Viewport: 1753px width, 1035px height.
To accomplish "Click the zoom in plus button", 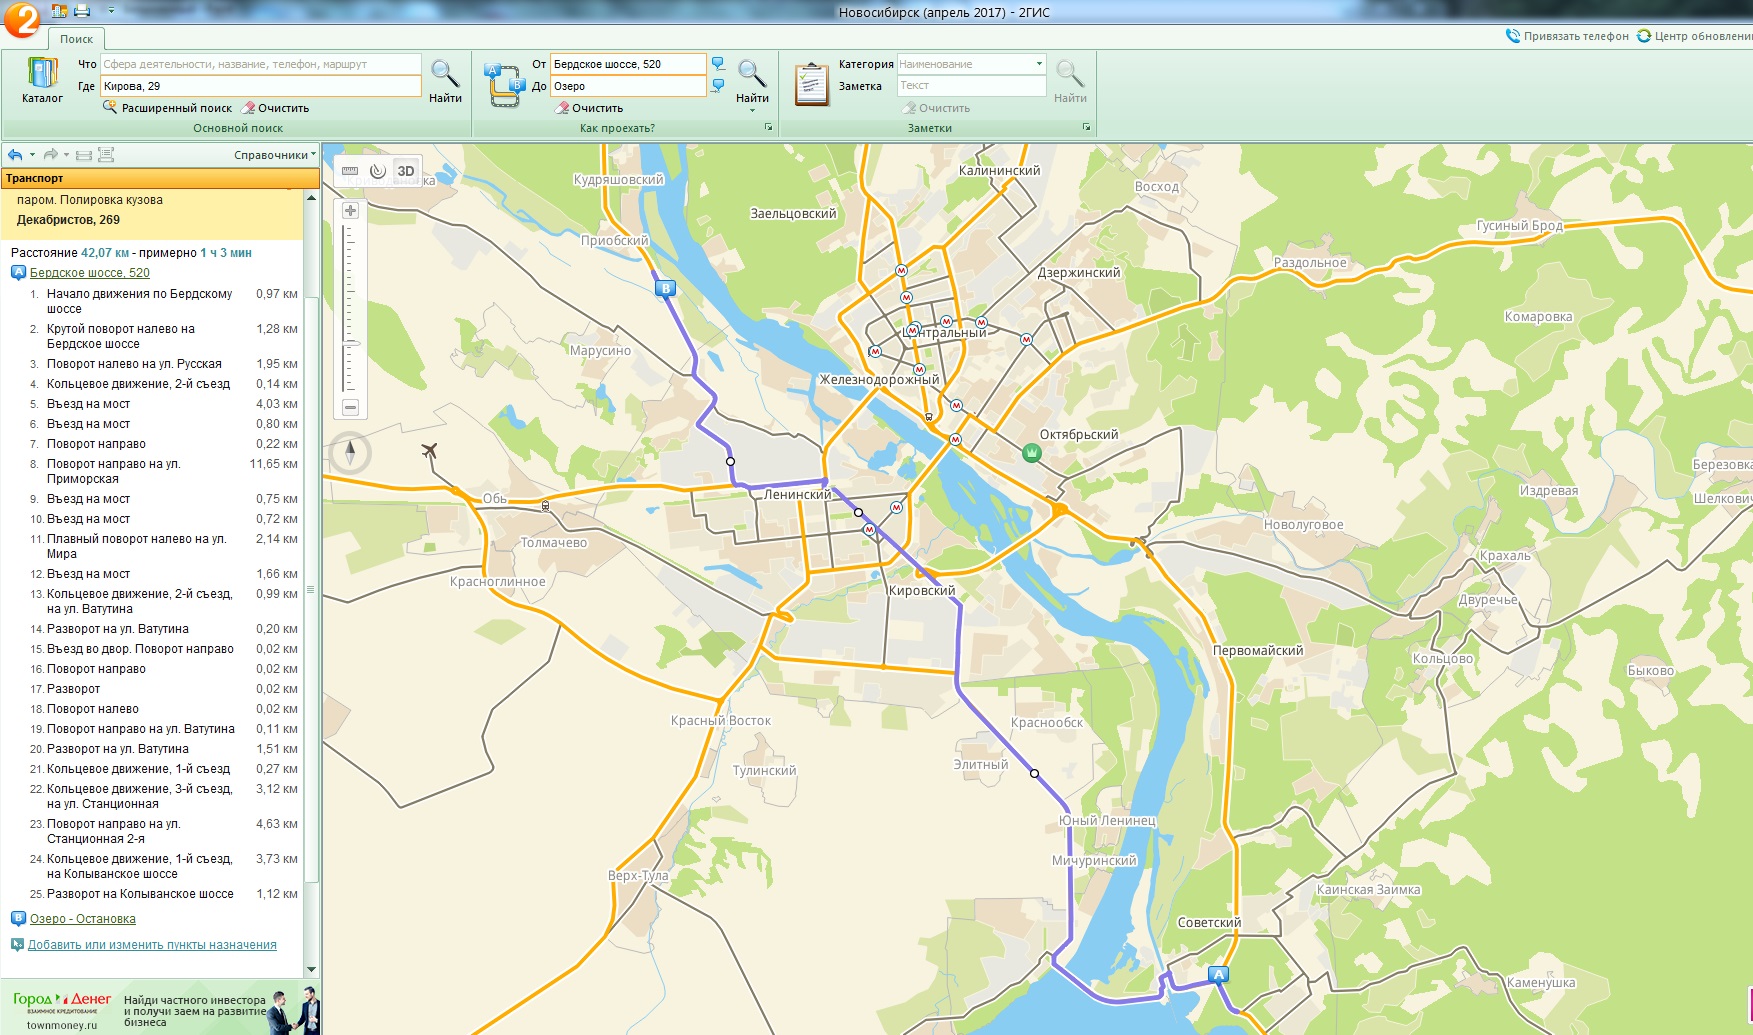I will [350, 211].
